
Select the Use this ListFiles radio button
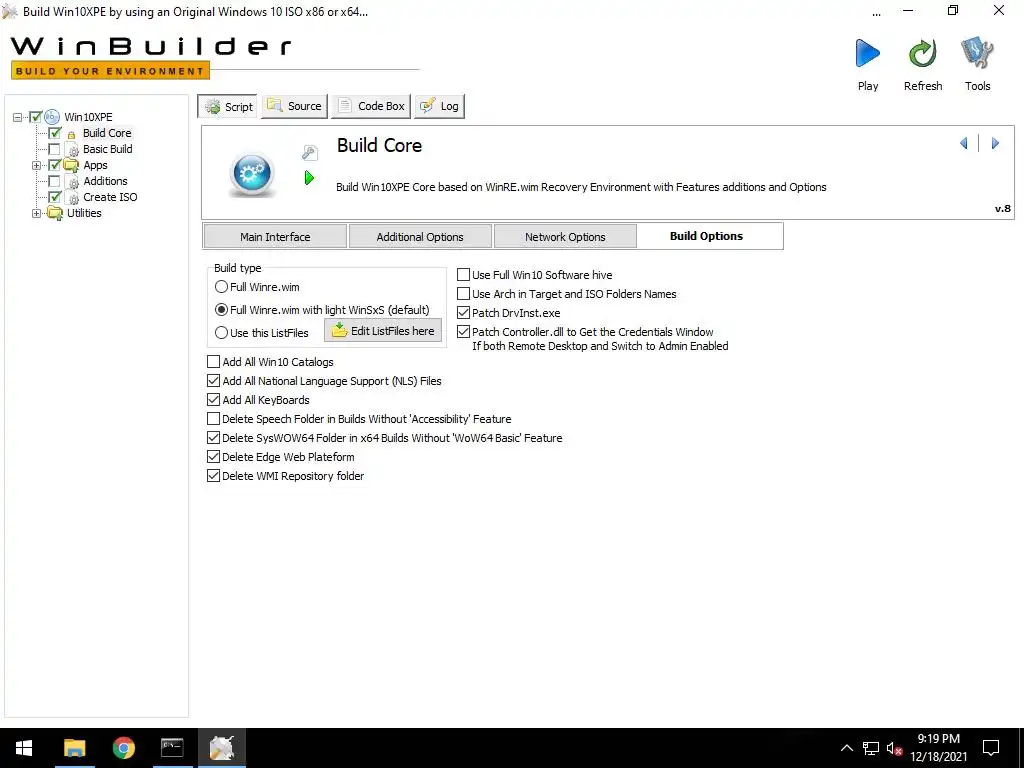pyautogui.click(x=221, y=332)
